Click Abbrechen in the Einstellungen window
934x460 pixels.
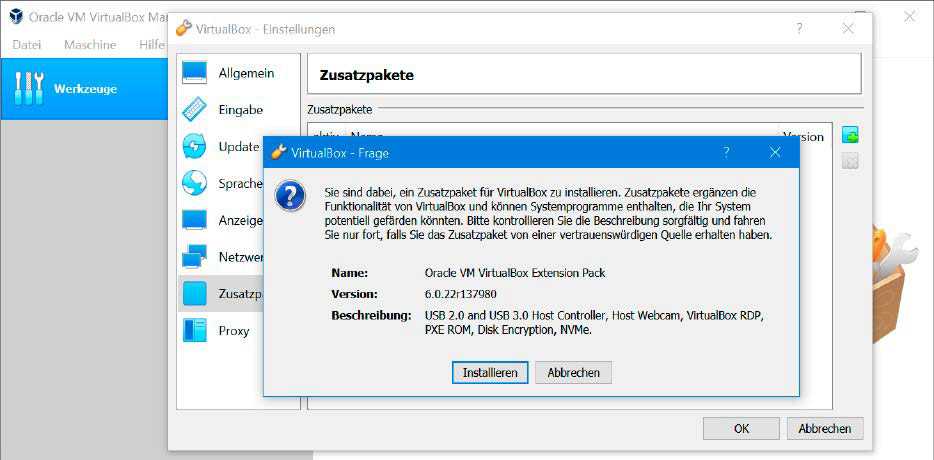825,428
